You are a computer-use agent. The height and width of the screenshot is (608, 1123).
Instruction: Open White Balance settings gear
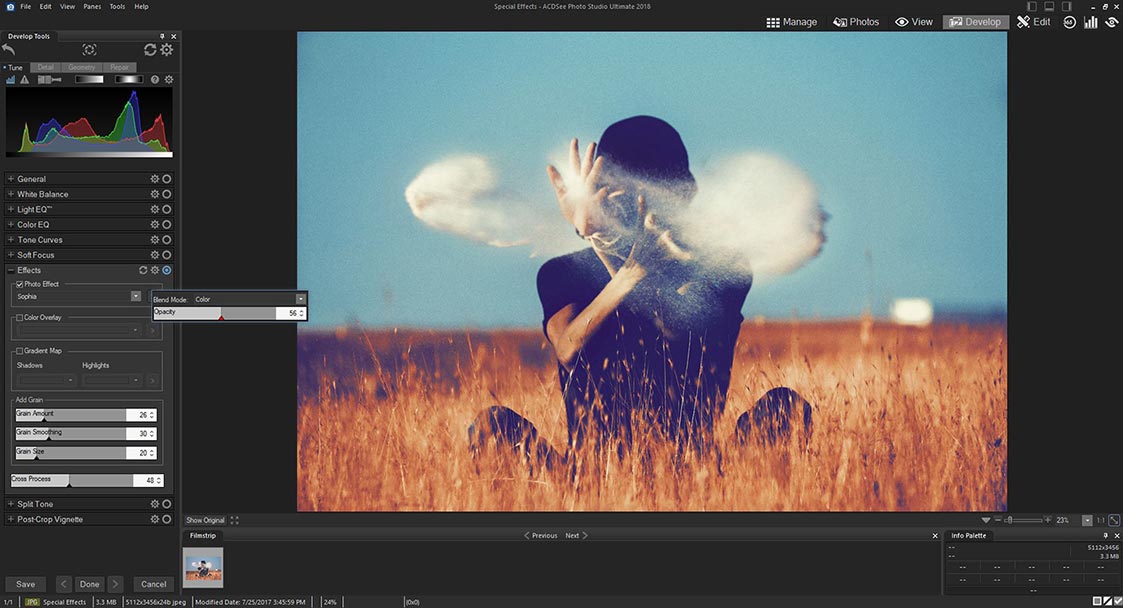pos(155,194)
